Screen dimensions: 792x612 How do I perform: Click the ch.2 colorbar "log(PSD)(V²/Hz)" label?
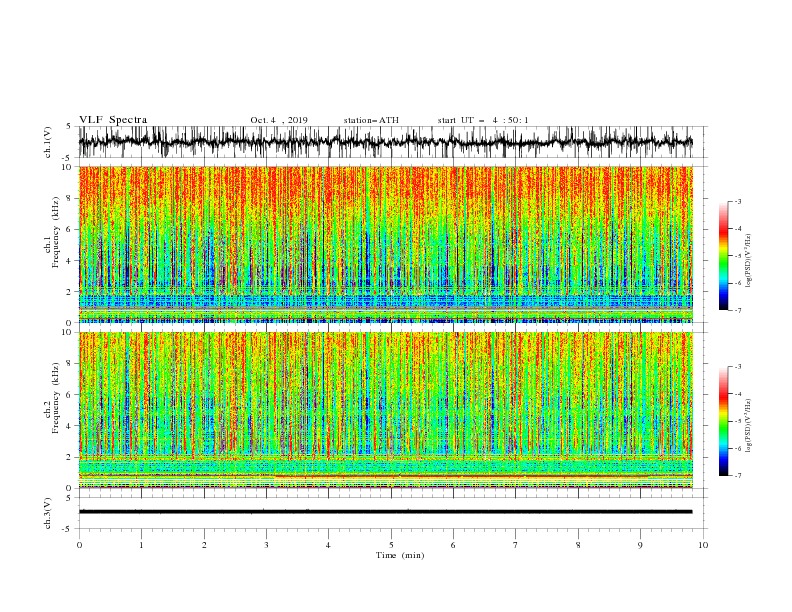tap(749, 426)
